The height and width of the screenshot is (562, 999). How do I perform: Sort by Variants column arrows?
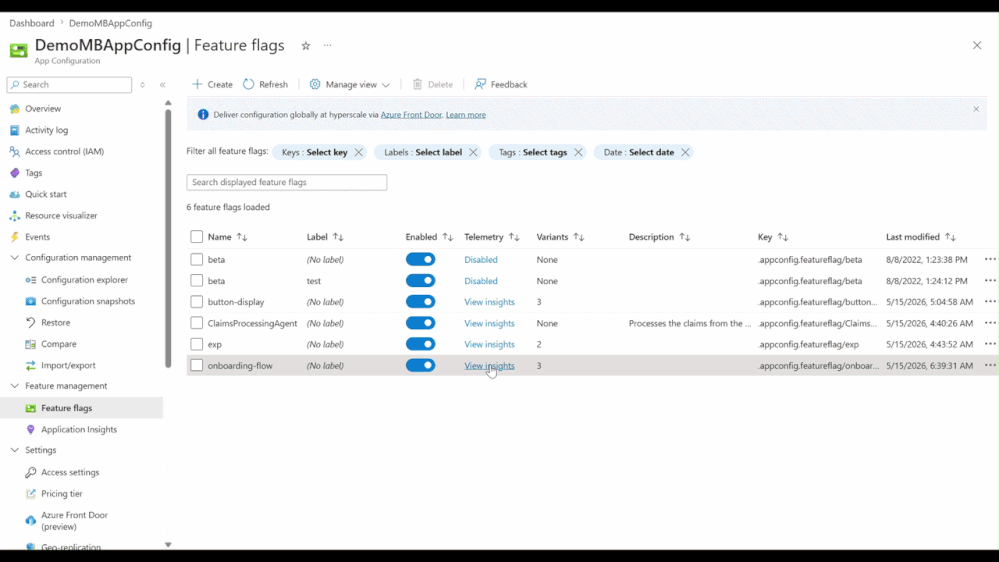click(579, 237)
